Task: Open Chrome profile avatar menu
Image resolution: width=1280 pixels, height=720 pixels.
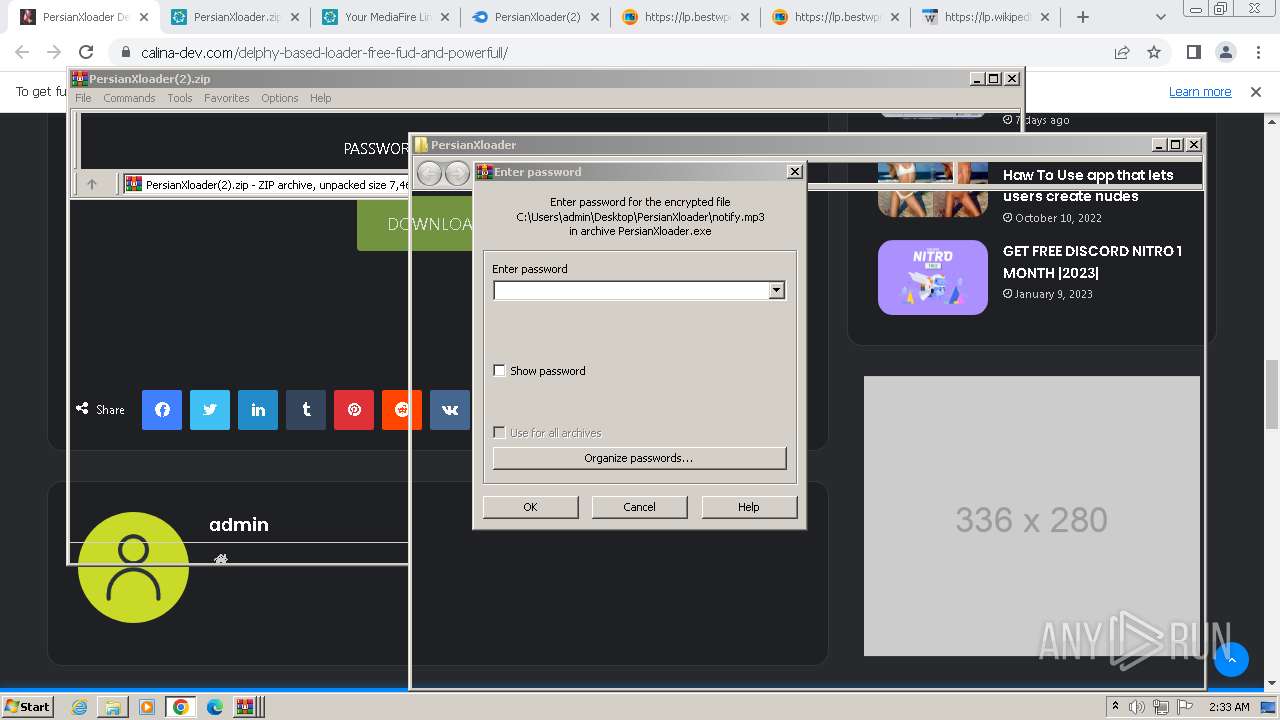Action: [1225, 52]
